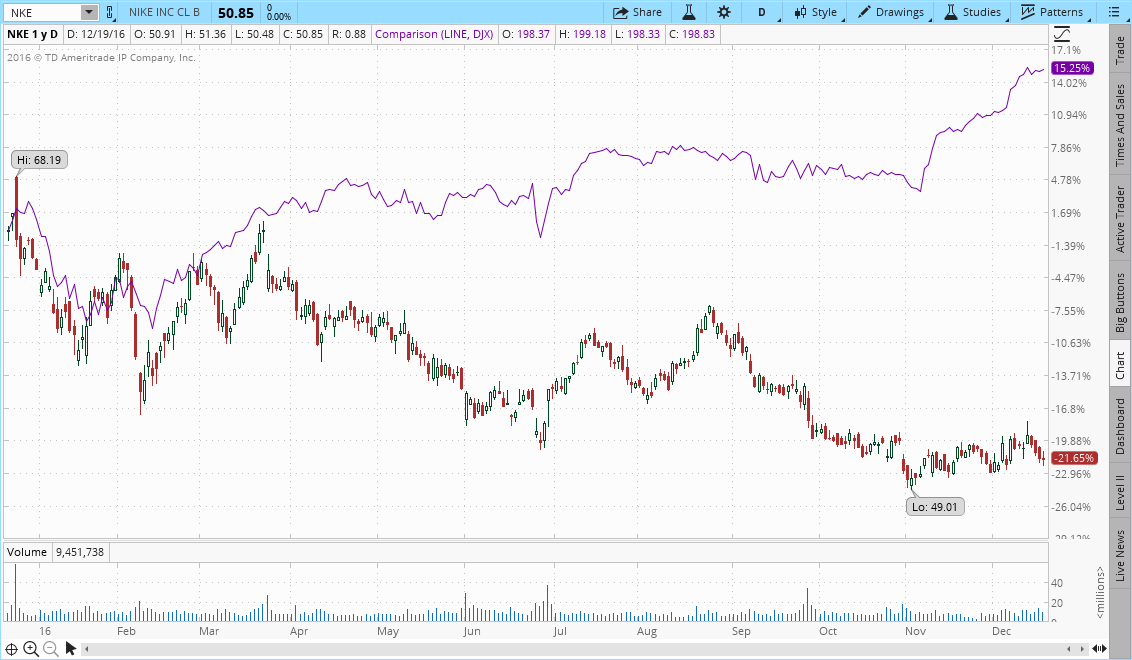Screen dimensions: 1132x660
Task: Click the chart scale toggle icon above price axis
Action: [x=1062, y=33]
